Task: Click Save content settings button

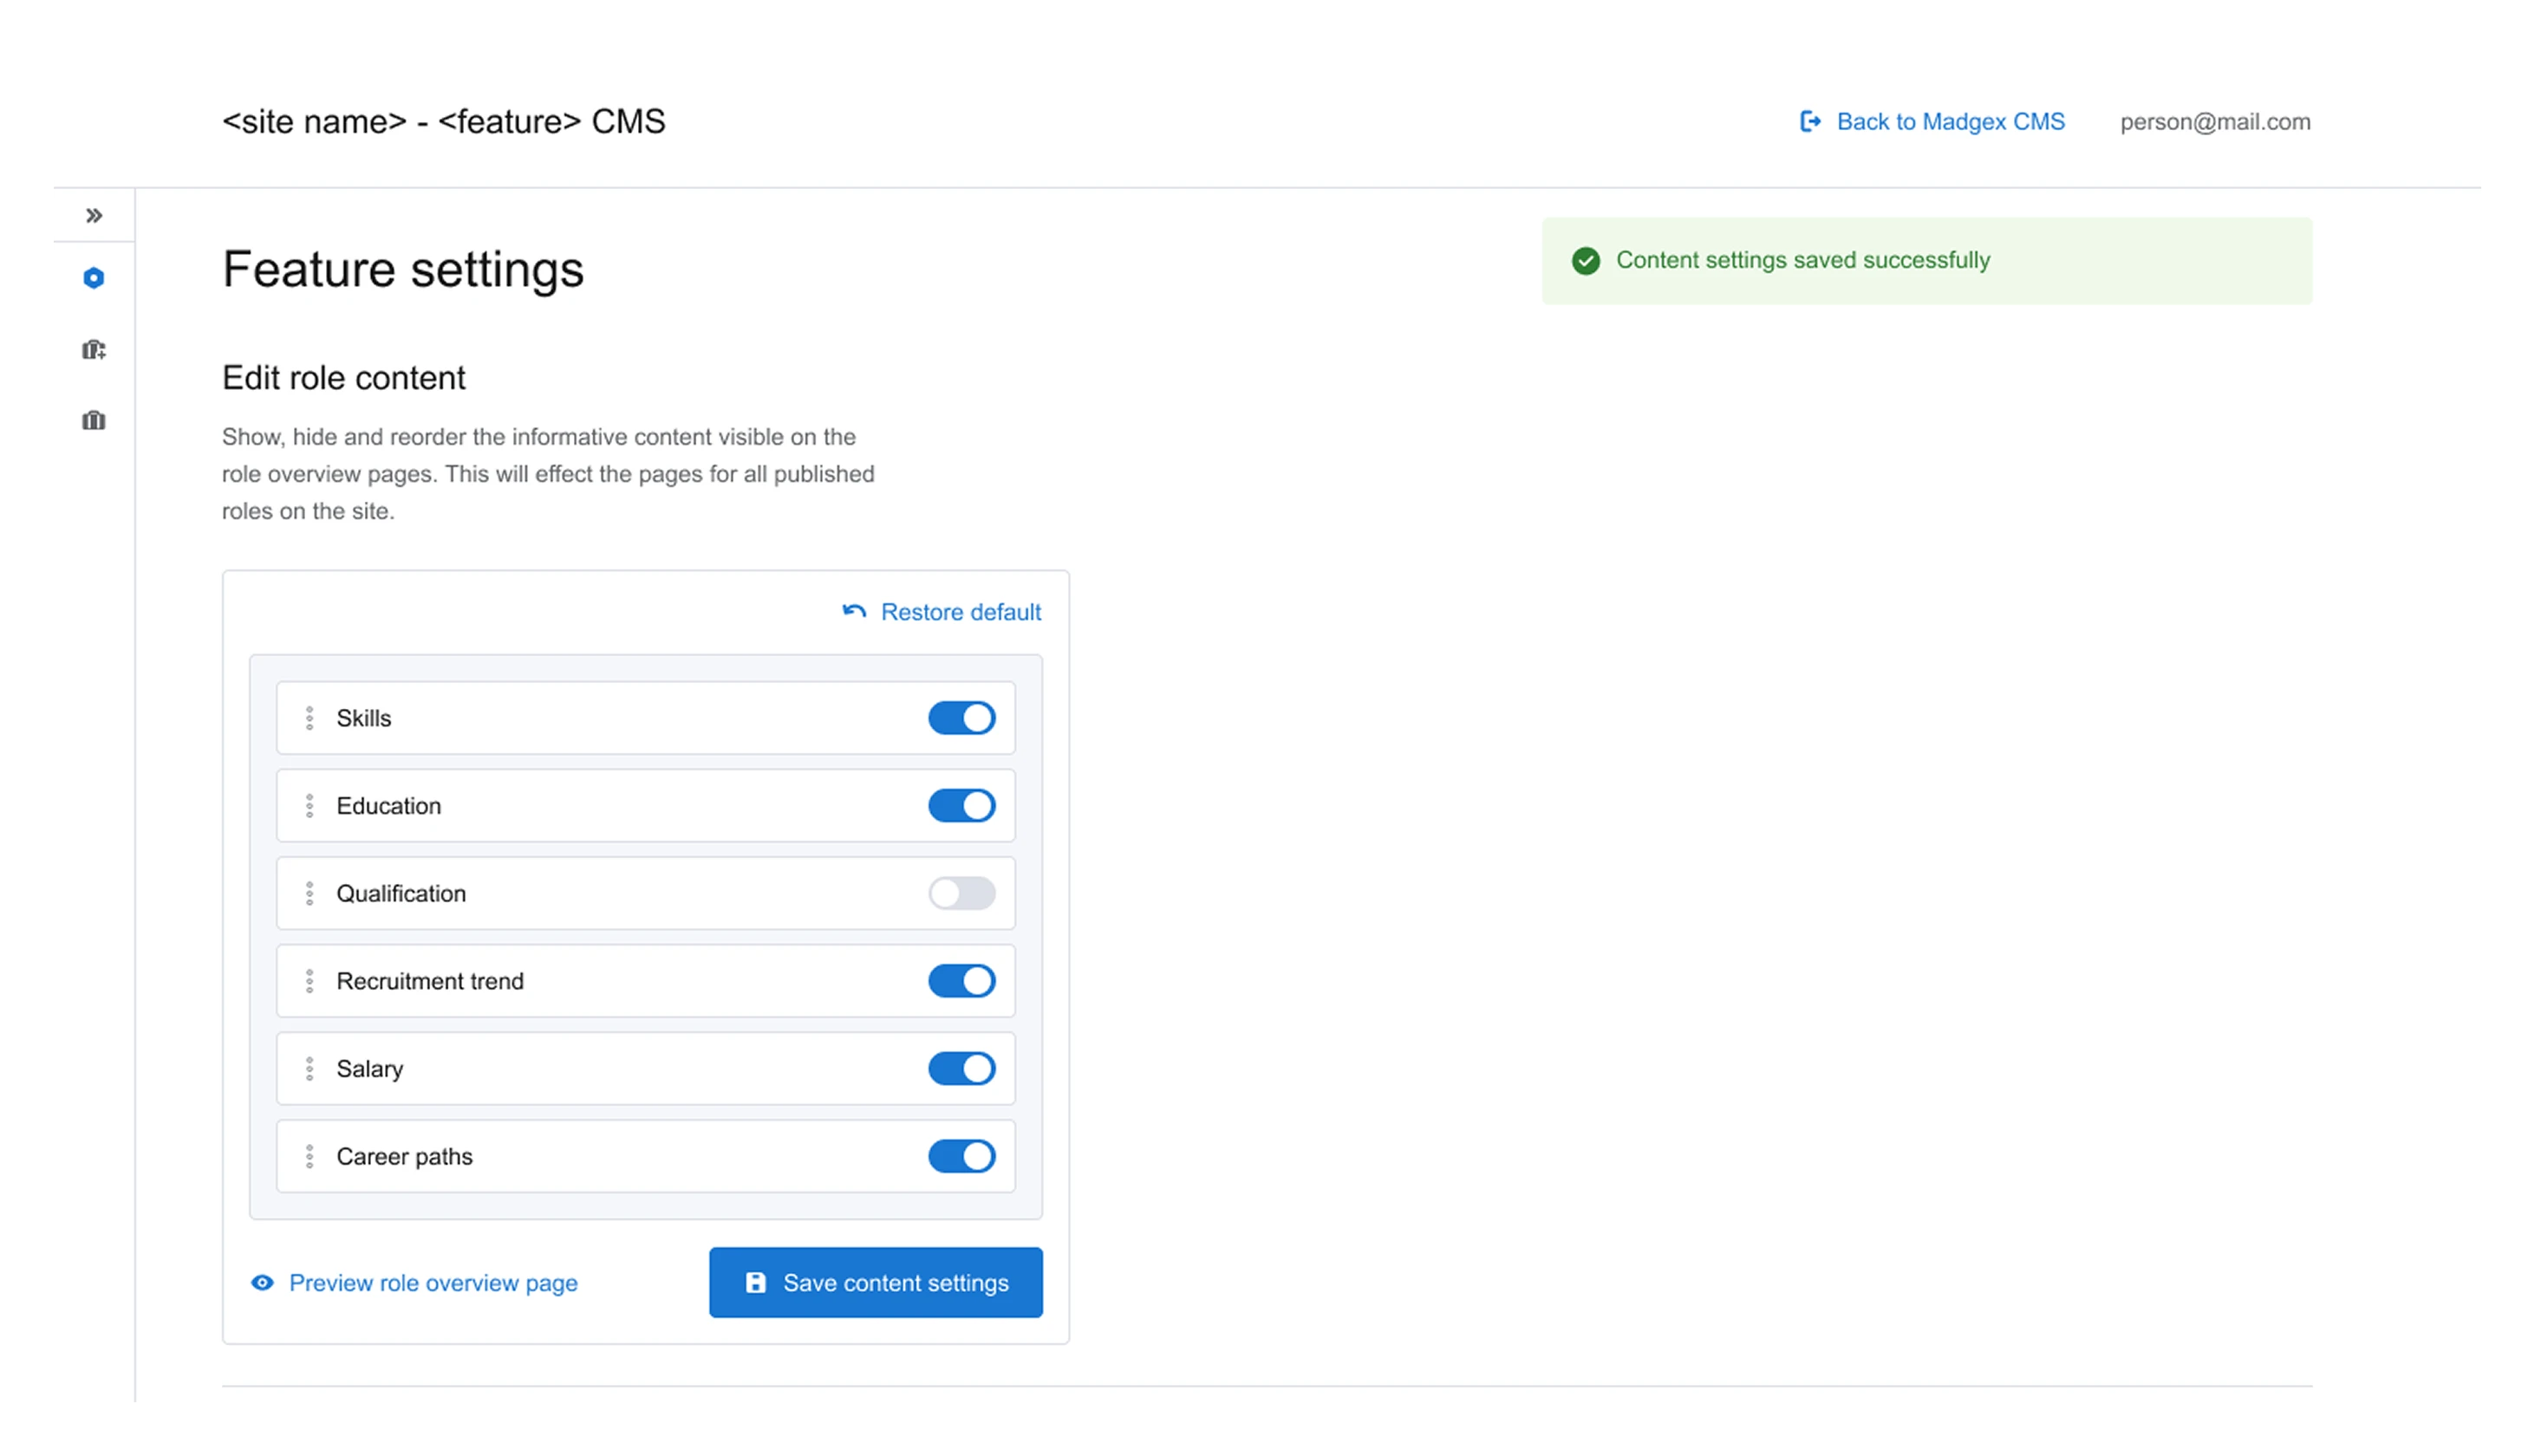Action: pyautogui.click(x=876, y=1282)
